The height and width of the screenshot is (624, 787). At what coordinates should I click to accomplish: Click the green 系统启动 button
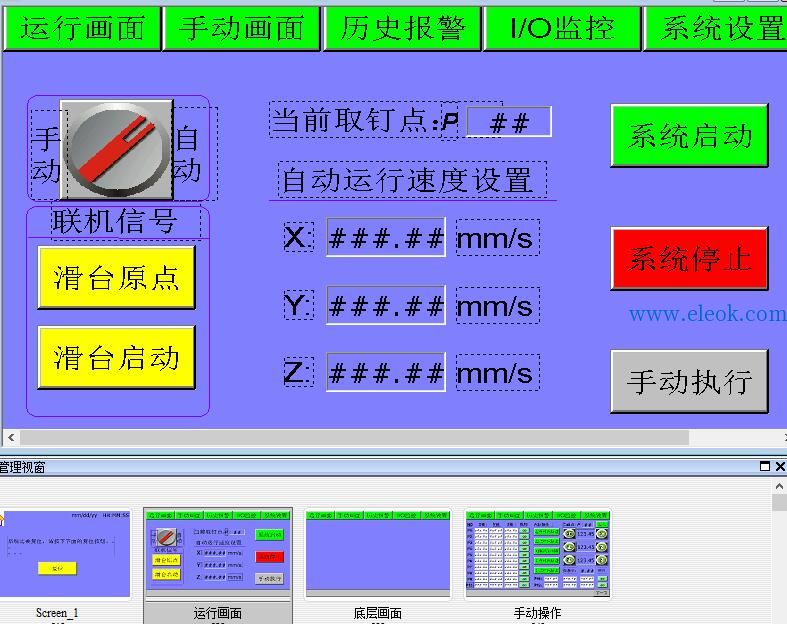(690, 136)
